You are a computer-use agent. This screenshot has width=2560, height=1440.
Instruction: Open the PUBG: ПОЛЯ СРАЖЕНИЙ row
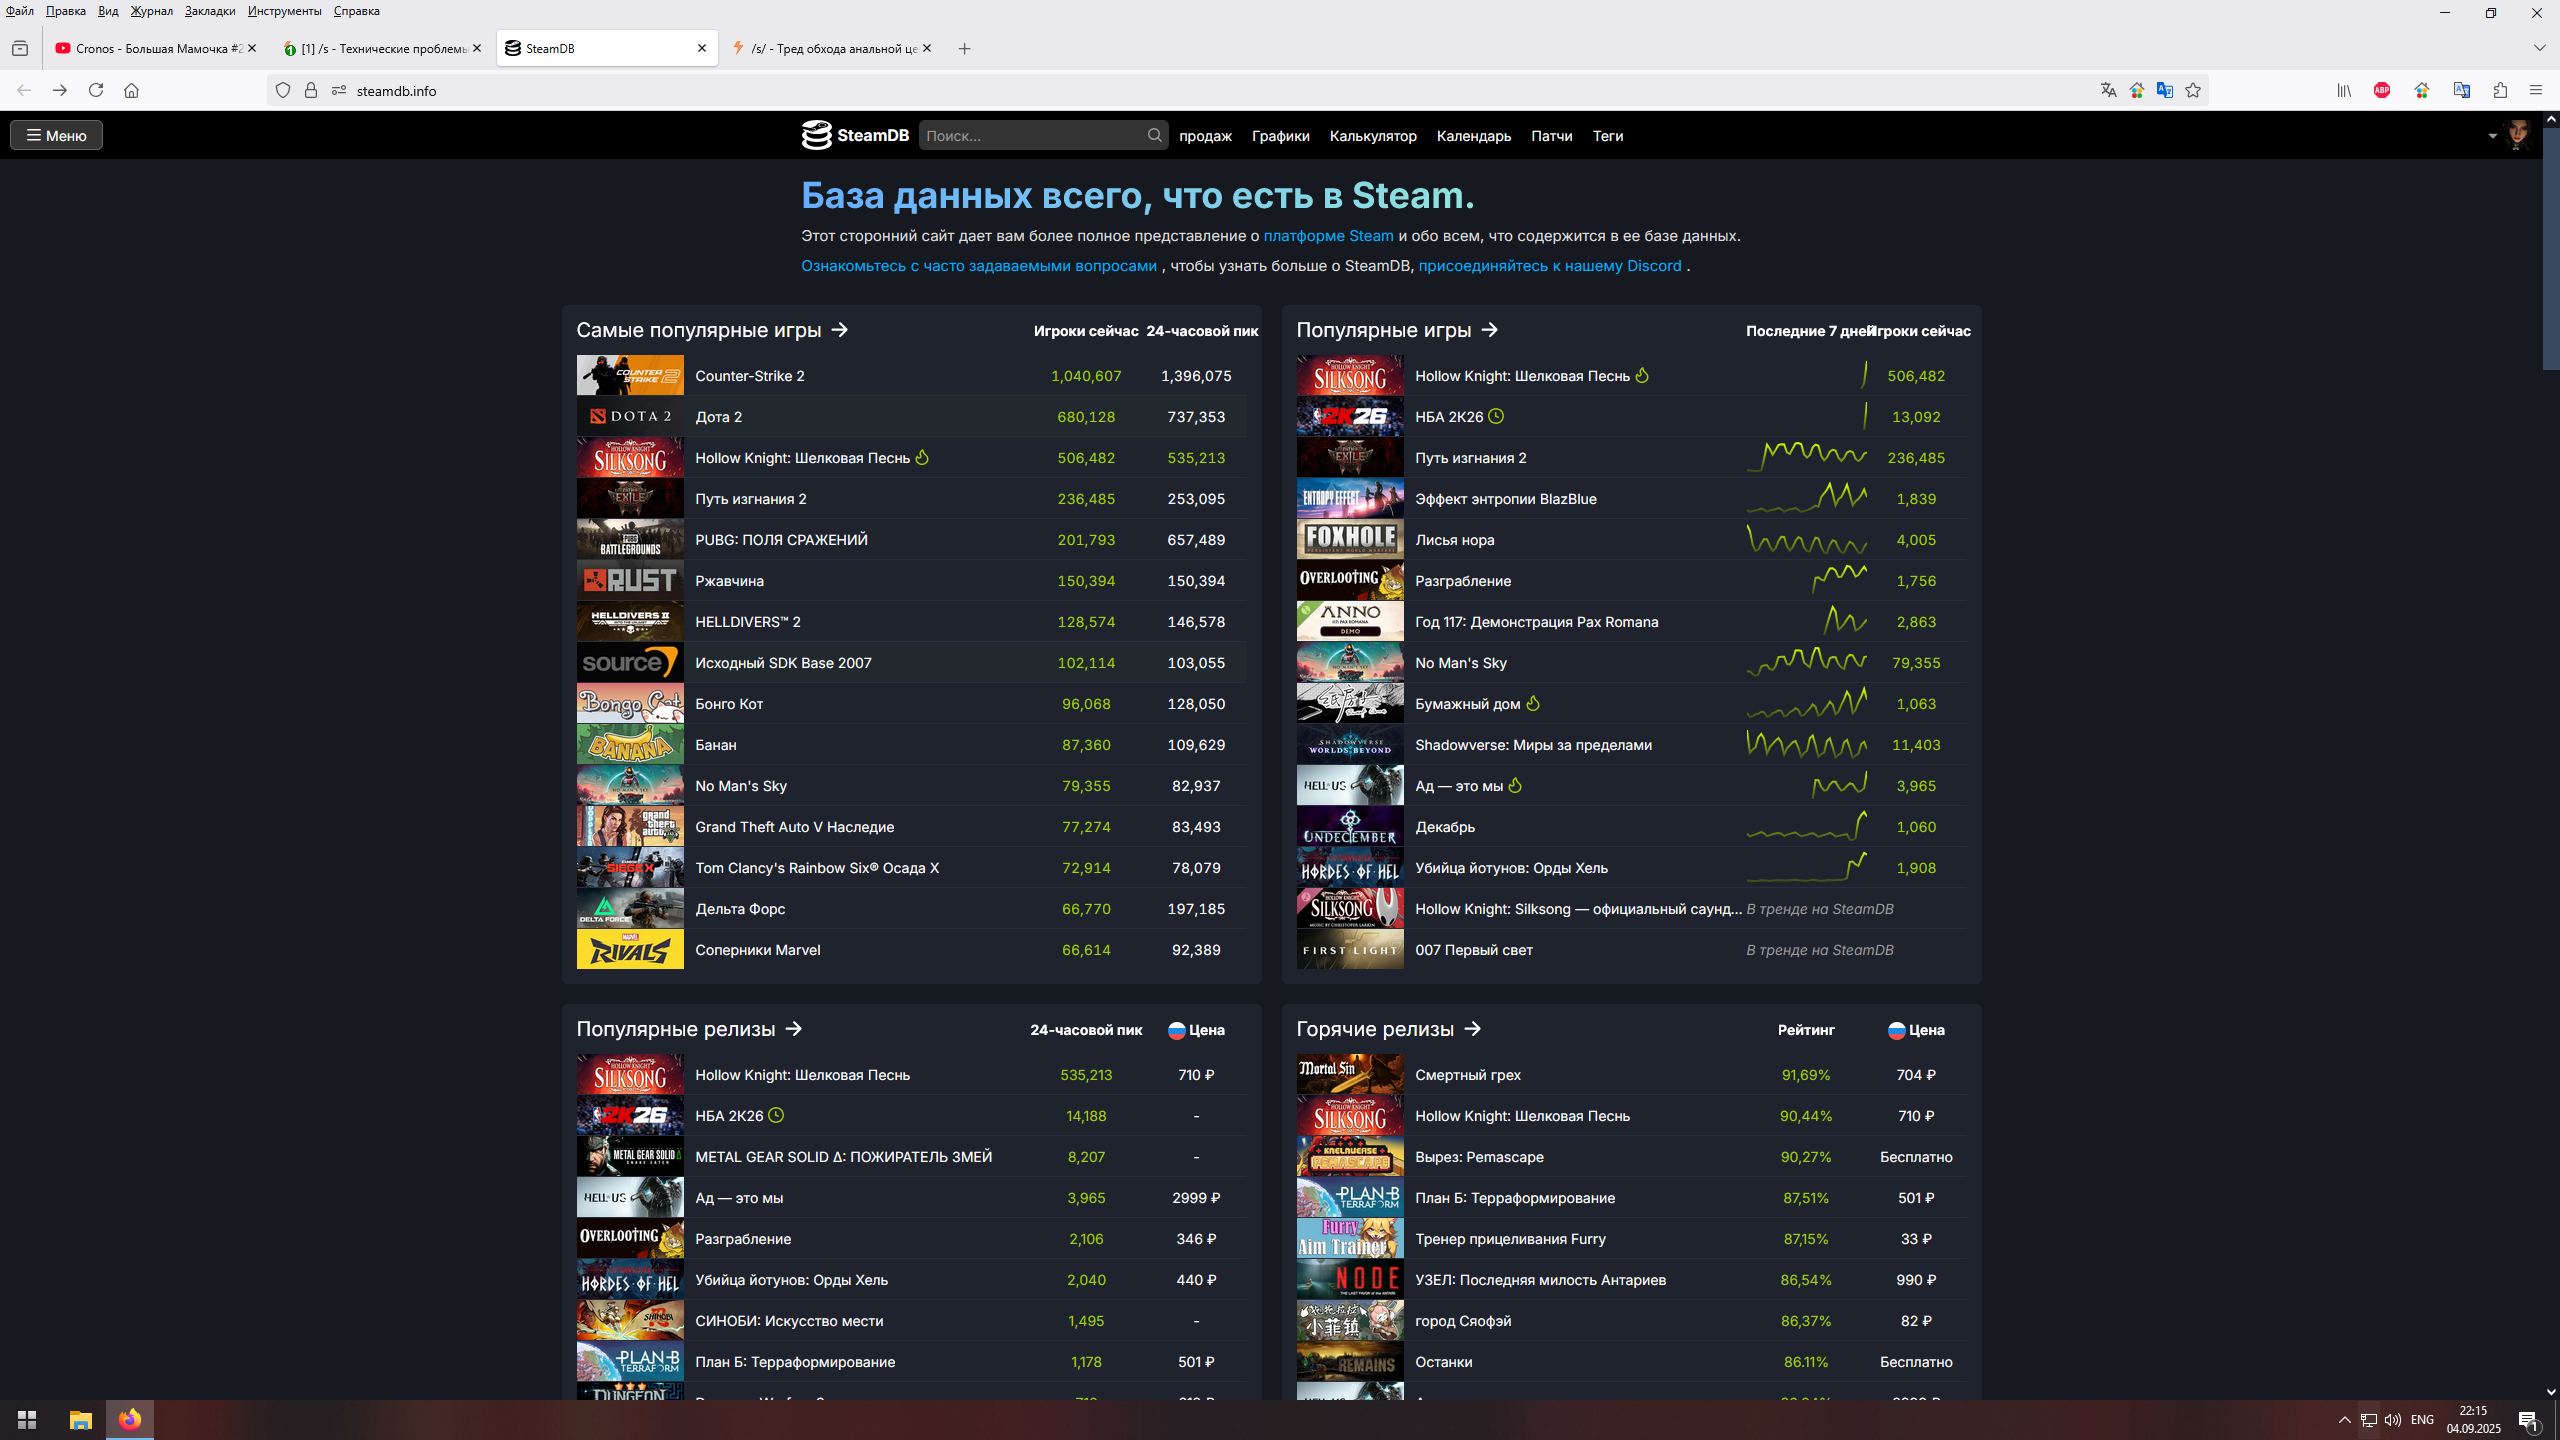tap(912, 539)
